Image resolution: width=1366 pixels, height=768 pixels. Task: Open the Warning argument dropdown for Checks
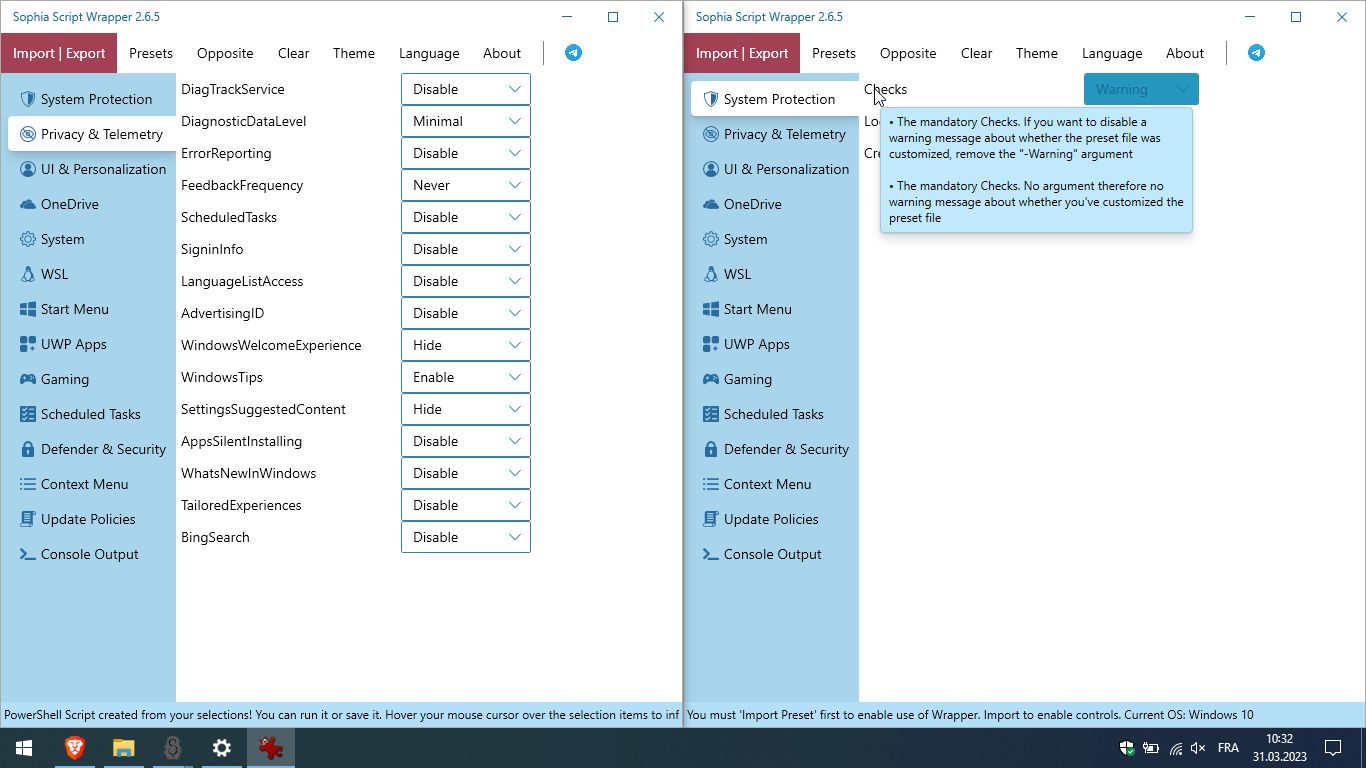[x=1140, y=89]
